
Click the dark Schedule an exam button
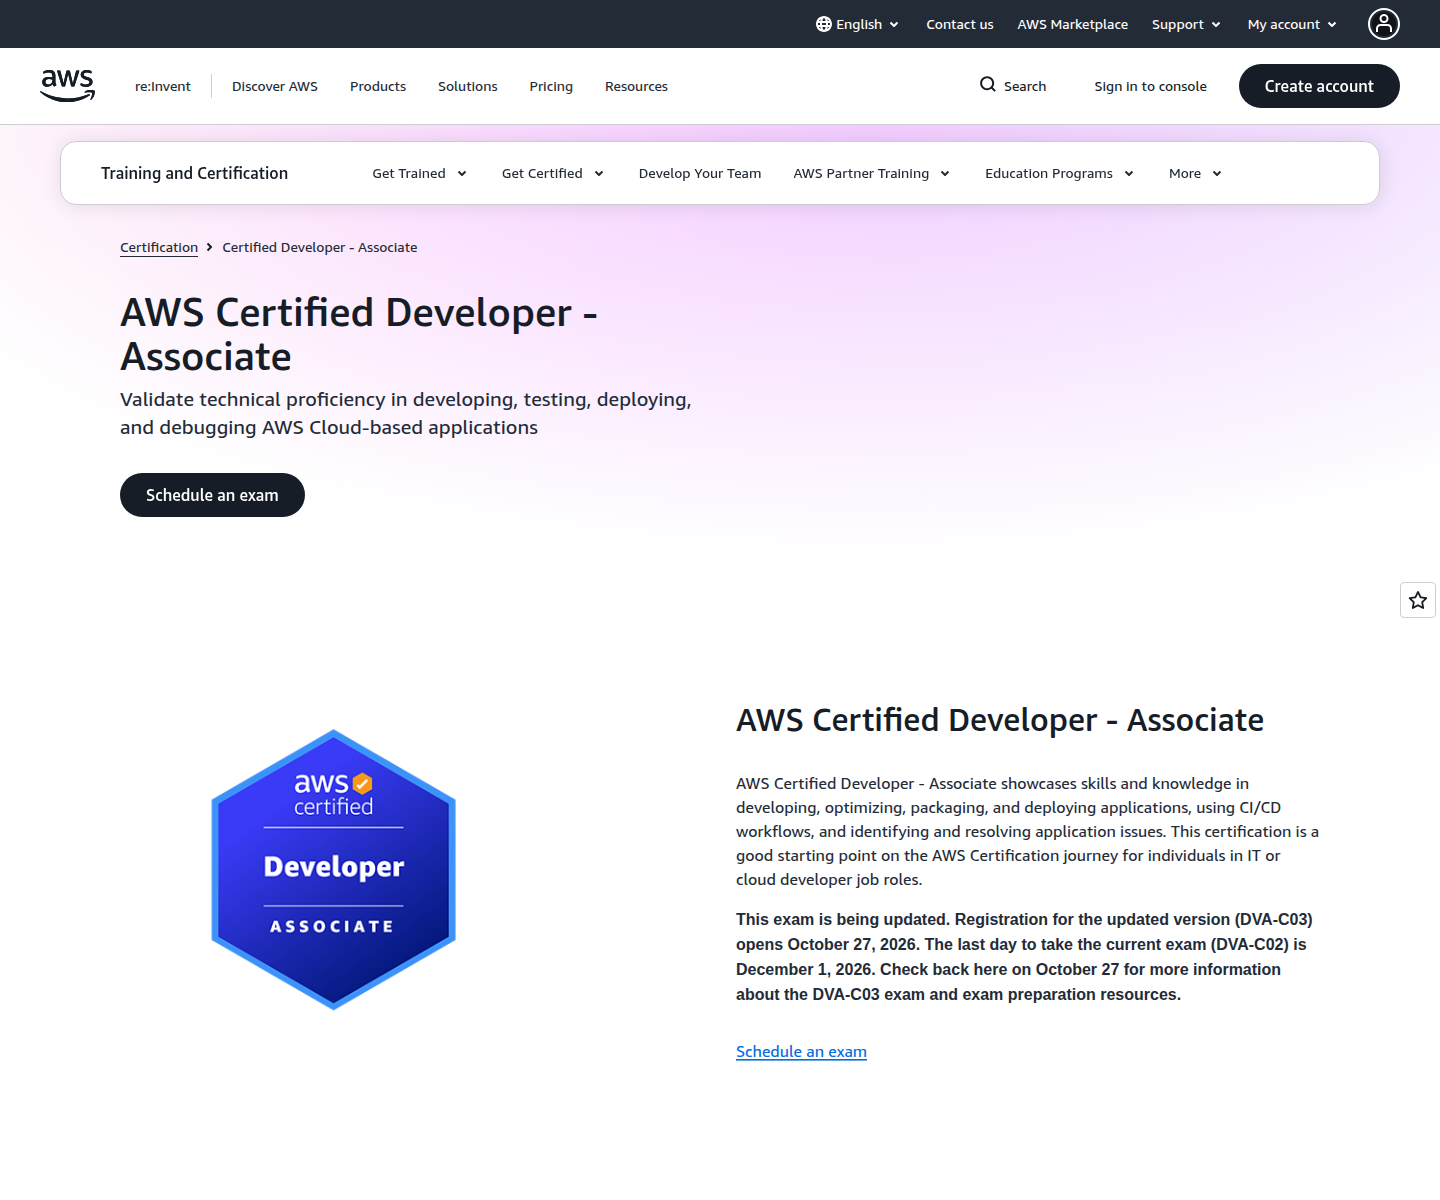(x=212, y=495)
